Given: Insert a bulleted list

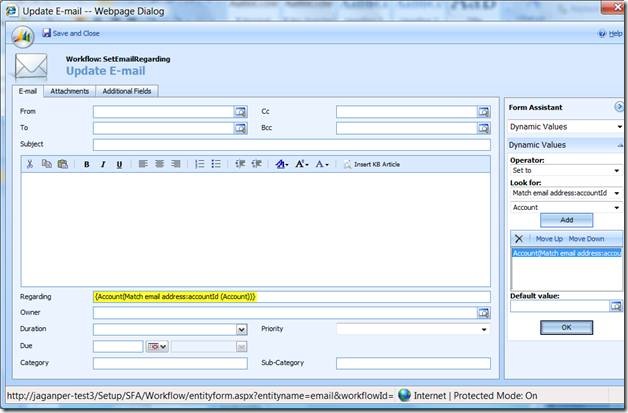Looking at the screenshot, I should pyautogui.click(x=216, y=164).
